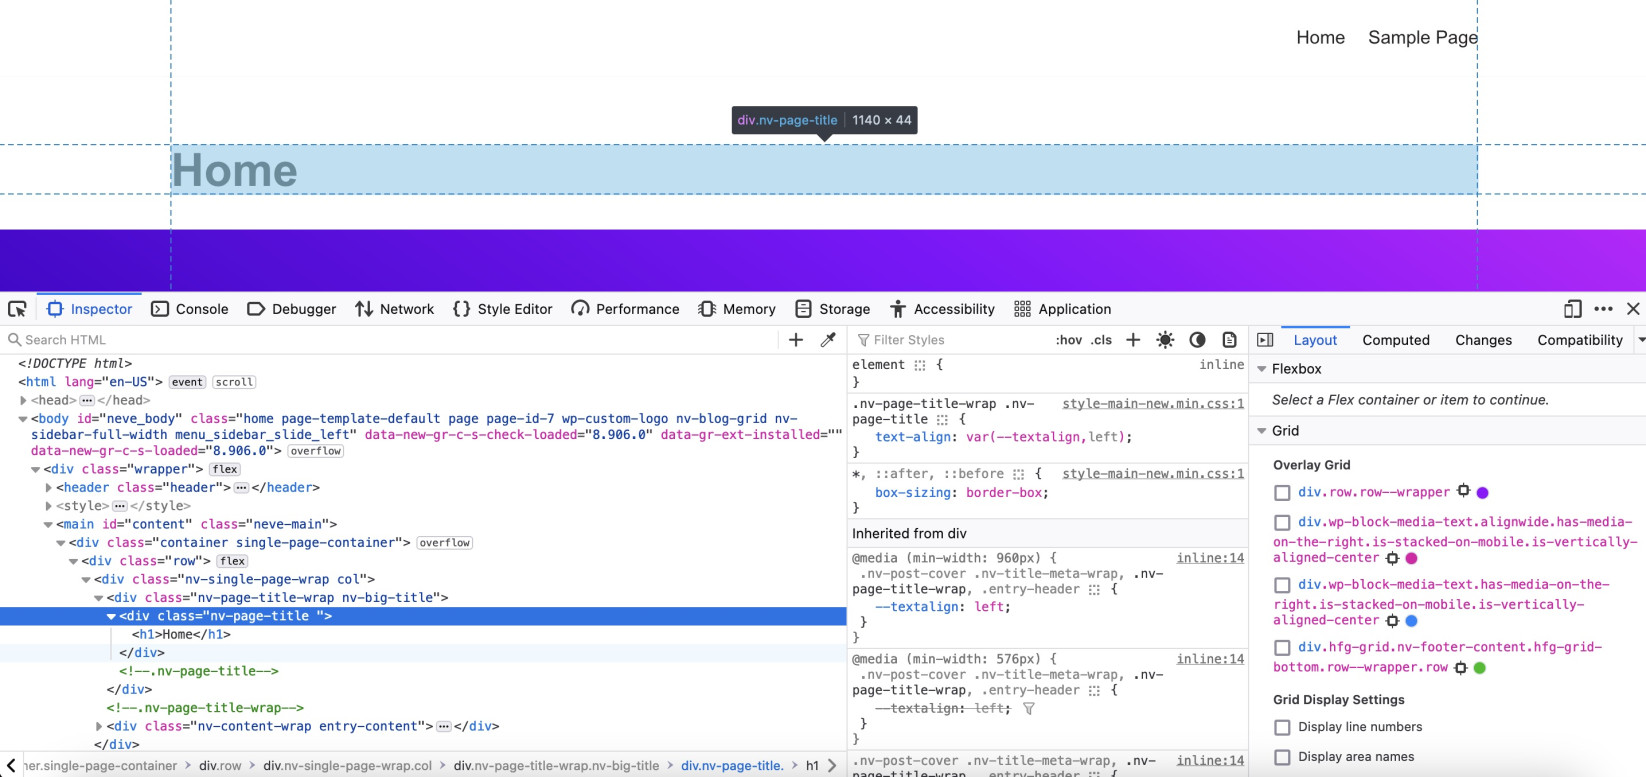Select div.row.row--wrapper node via target icon
This screenshot has width=1646, height=777.
click(1463, 491)
